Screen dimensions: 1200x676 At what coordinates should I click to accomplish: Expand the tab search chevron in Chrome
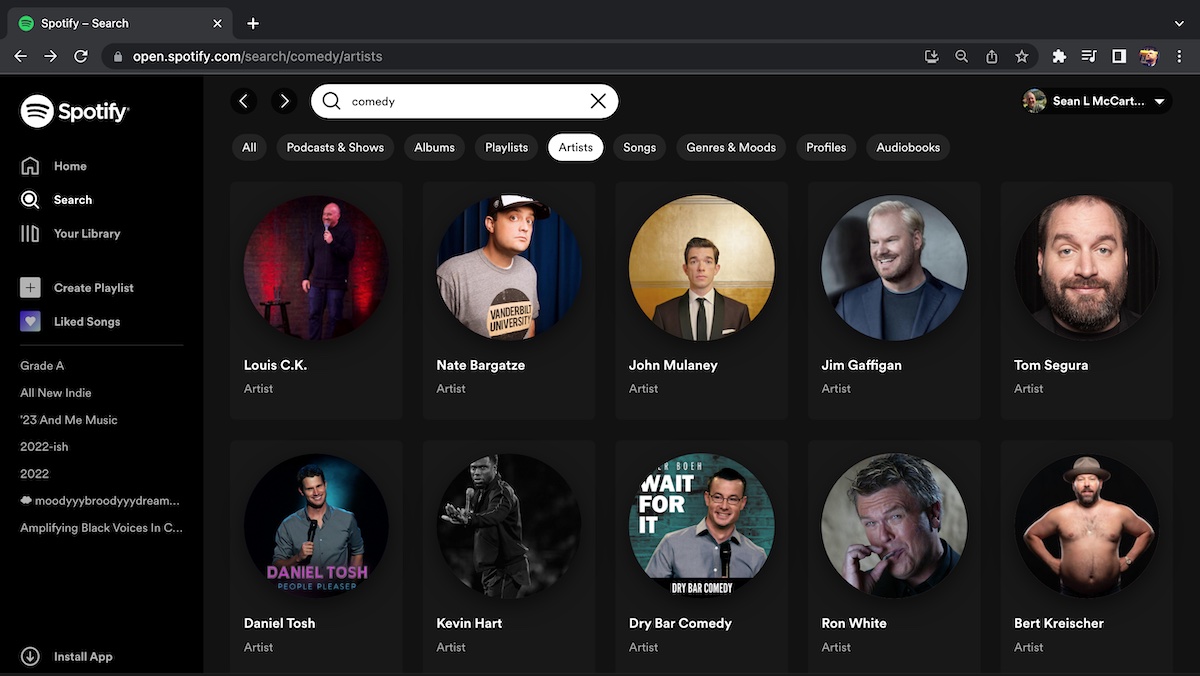point(1179,23)
